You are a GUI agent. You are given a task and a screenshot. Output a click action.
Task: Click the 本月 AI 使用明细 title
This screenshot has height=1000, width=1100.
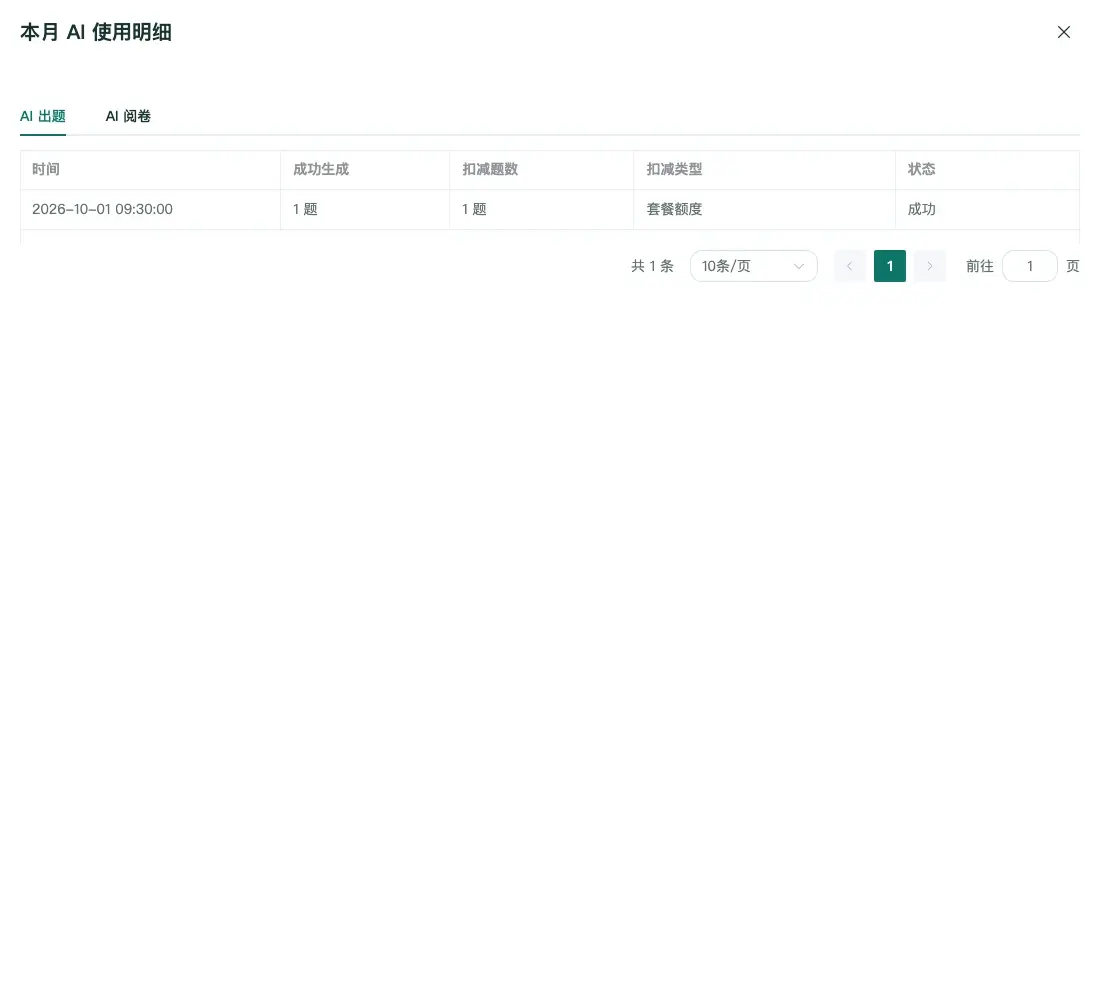coord(96,32)
